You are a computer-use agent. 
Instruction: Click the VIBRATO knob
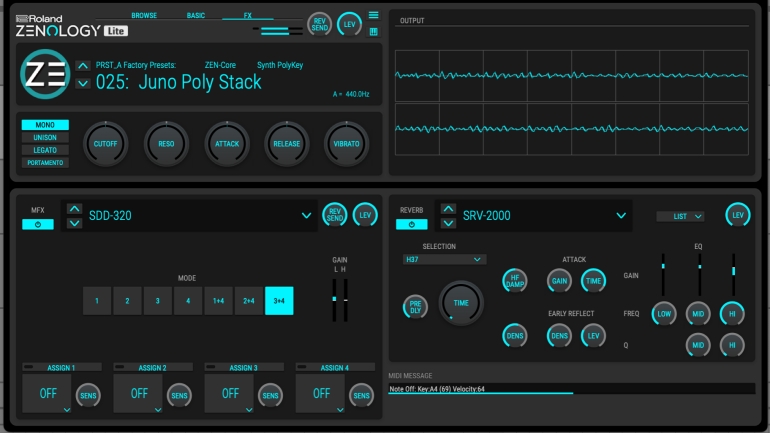click(x=346, y=144)
